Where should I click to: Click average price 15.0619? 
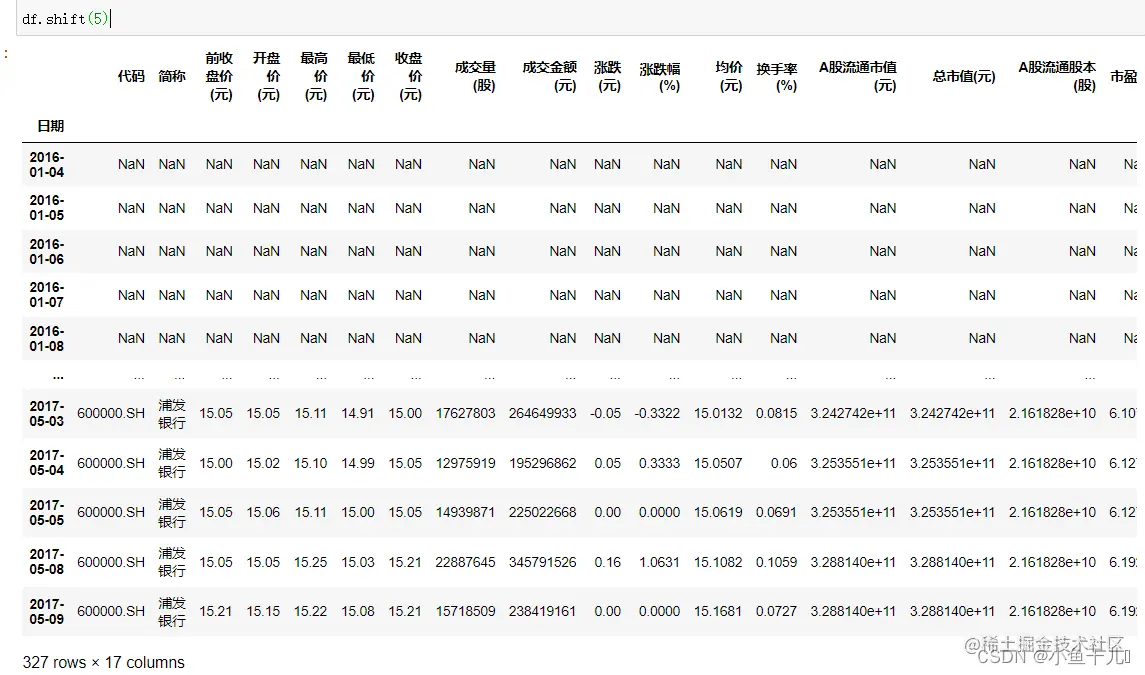tap(718, 512)
